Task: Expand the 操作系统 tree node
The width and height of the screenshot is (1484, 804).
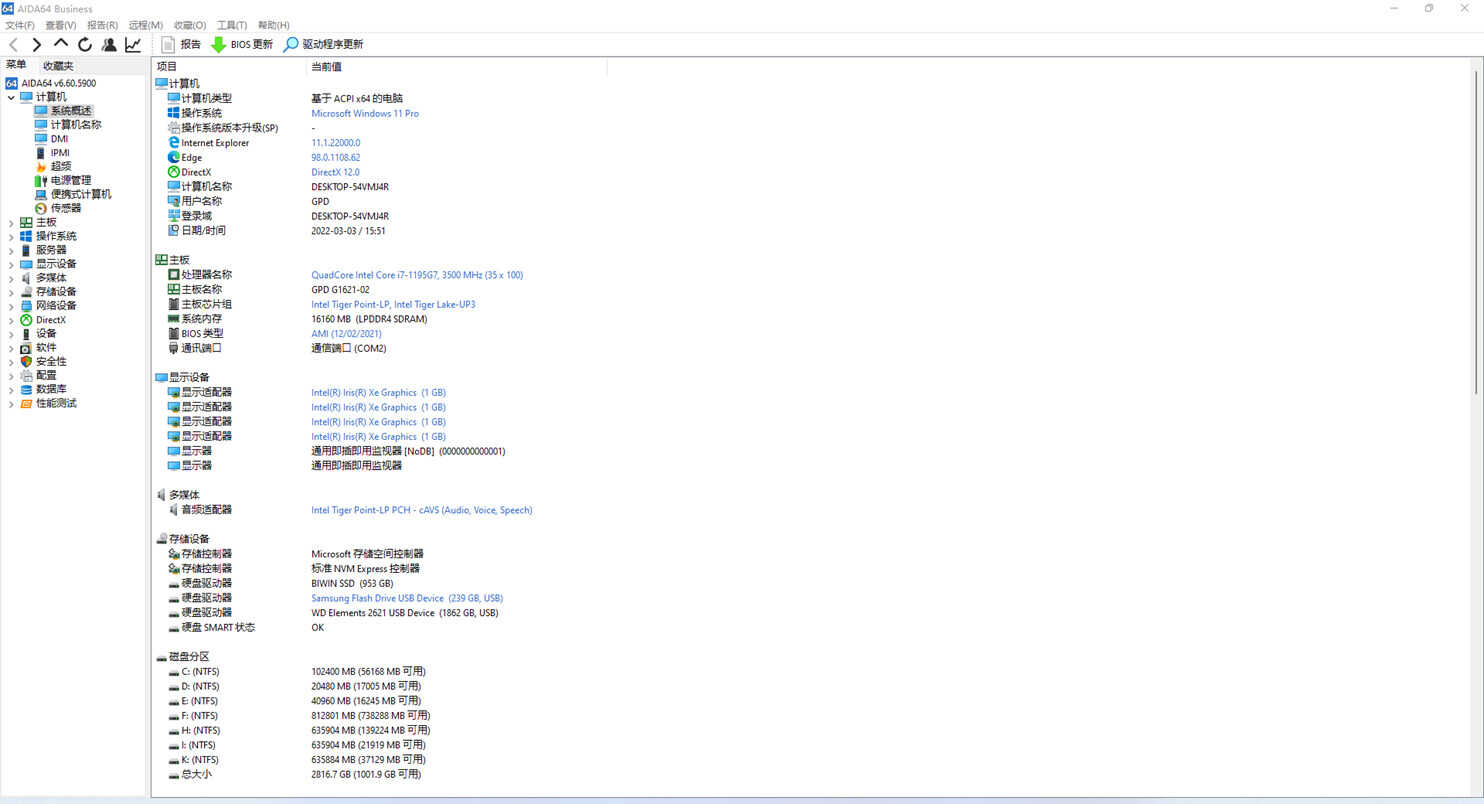Action: pos(11,236)
